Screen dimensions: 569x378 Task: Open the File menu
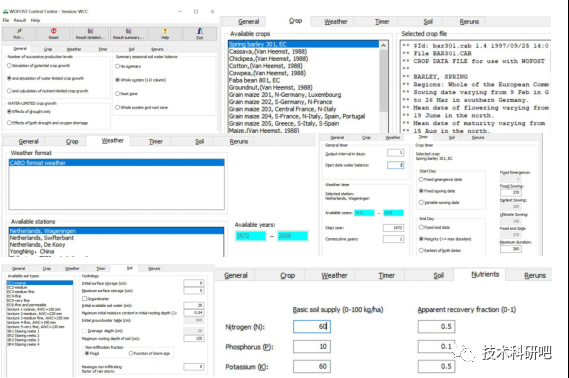[x=6, y=20]
